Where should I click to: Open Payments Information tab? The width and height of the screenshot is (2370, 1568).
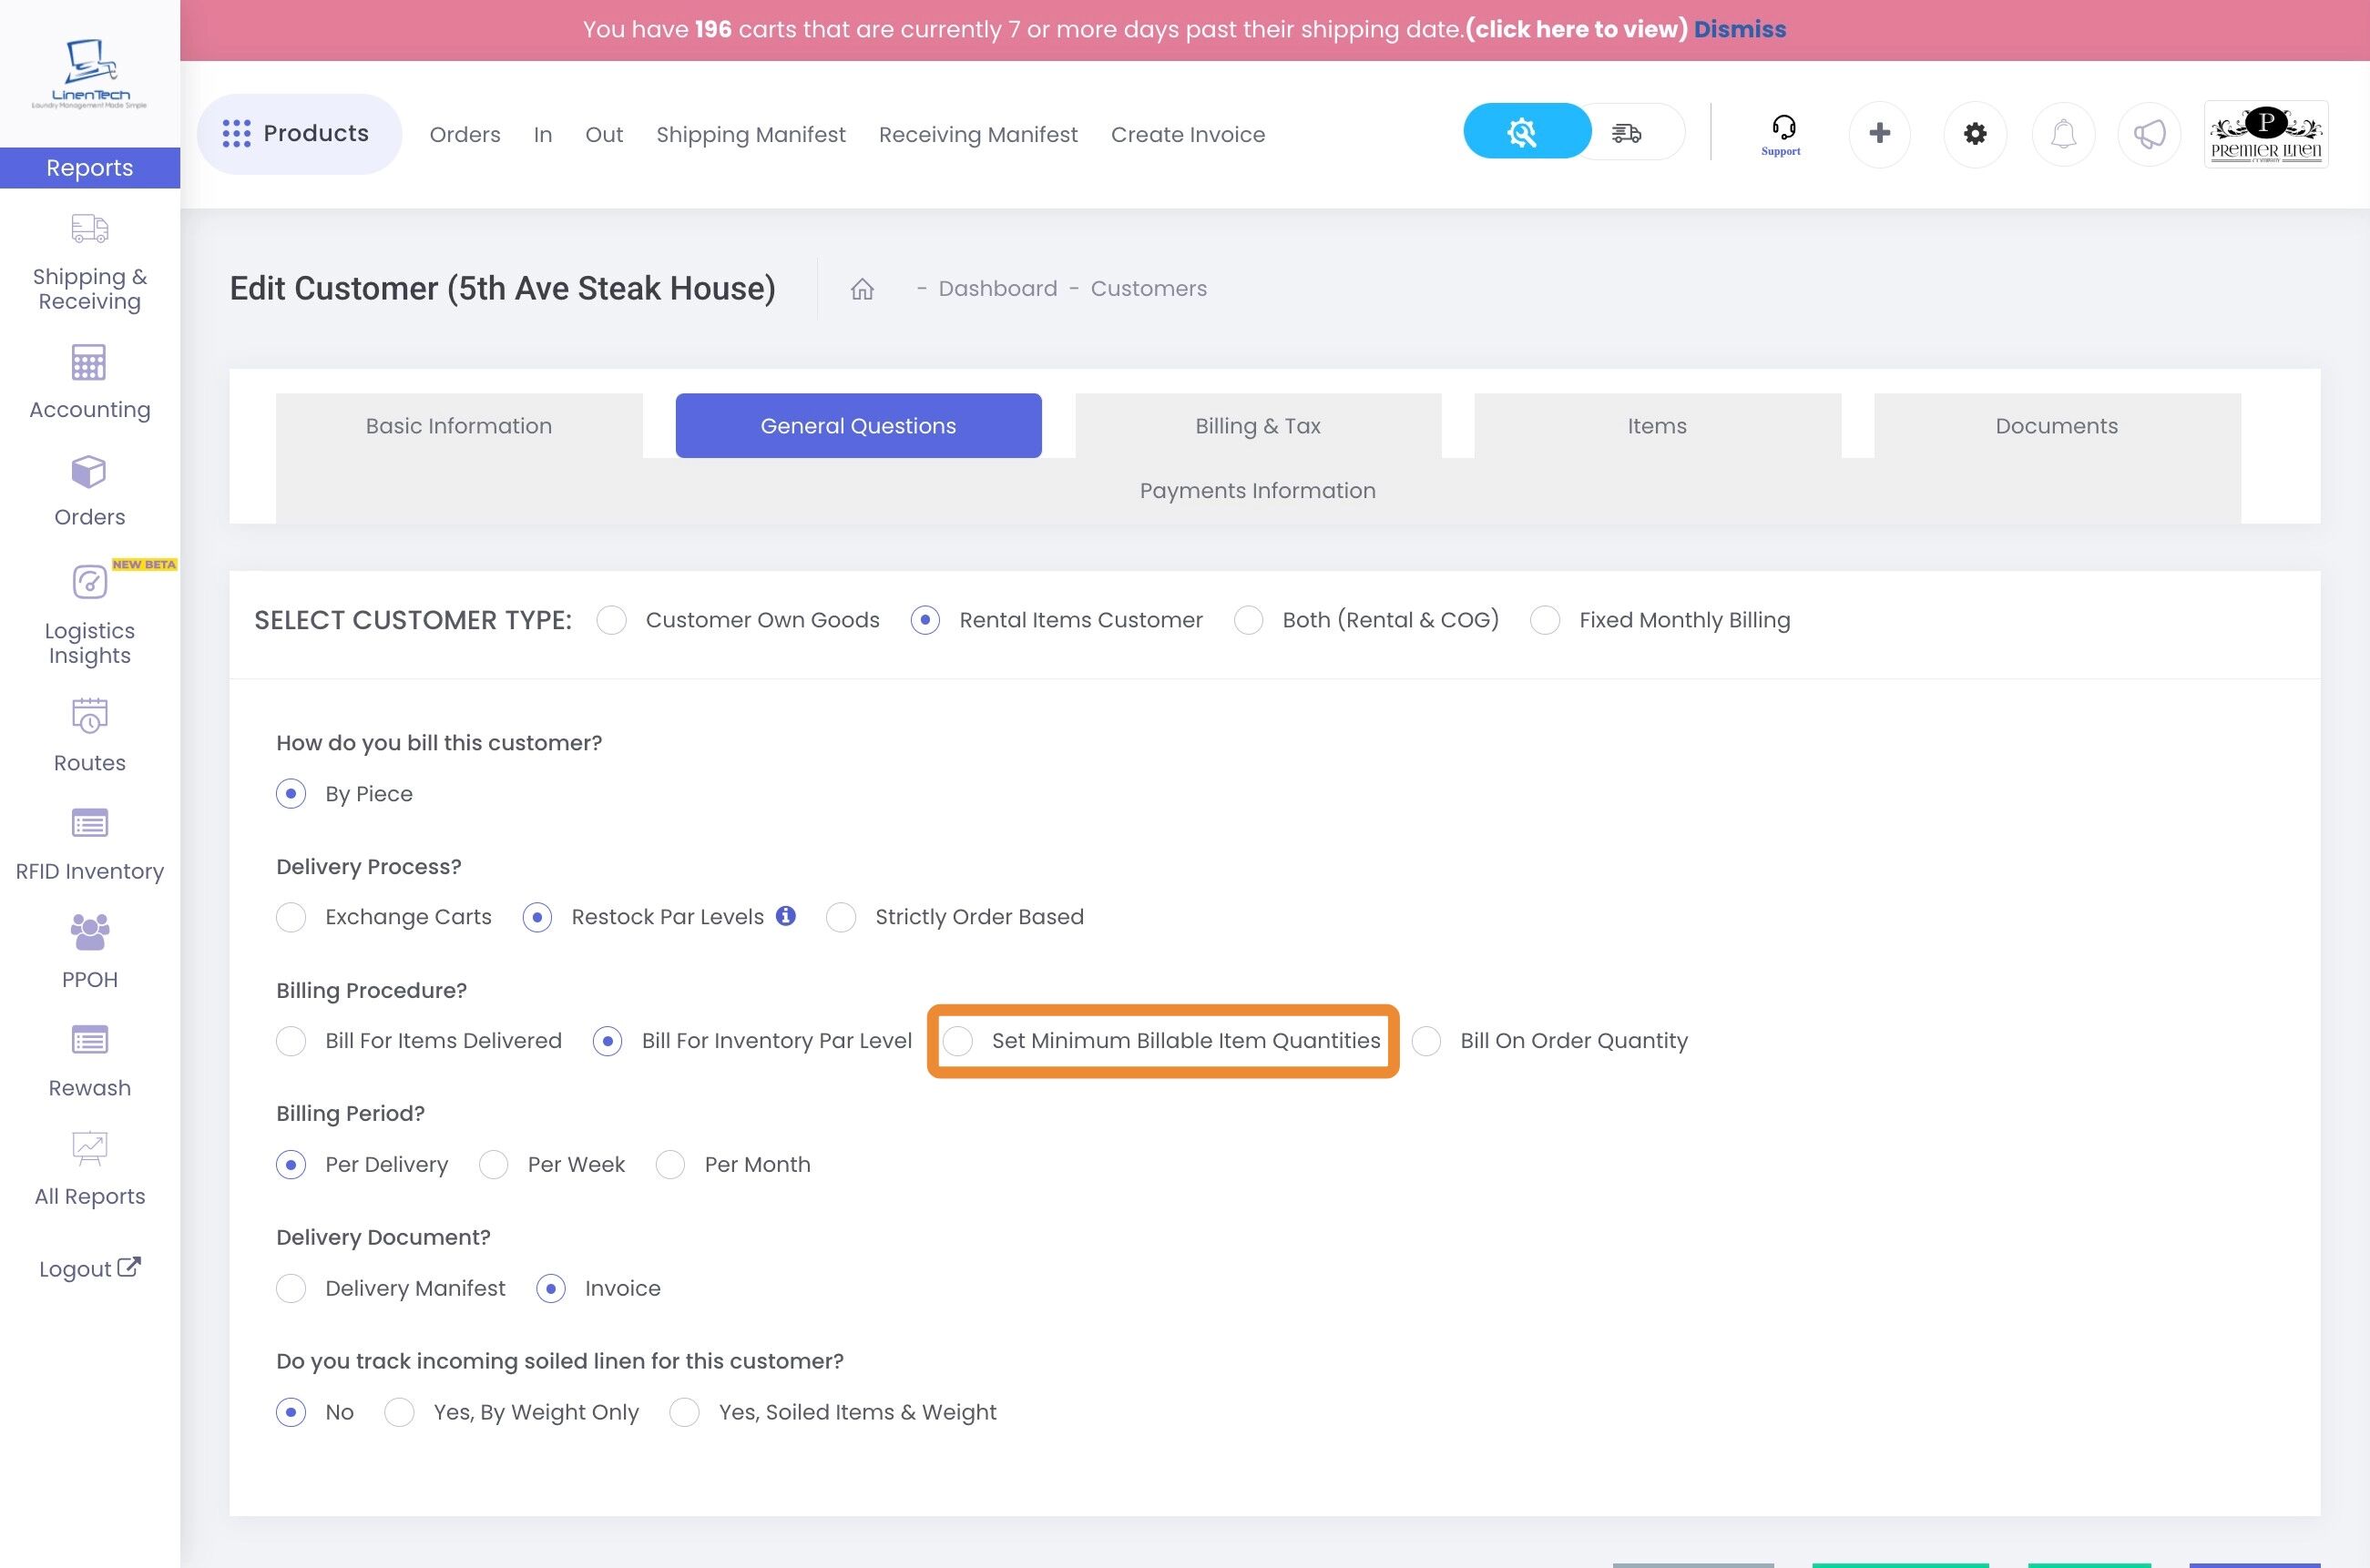pyautogui.click(x=1257, y=491)
